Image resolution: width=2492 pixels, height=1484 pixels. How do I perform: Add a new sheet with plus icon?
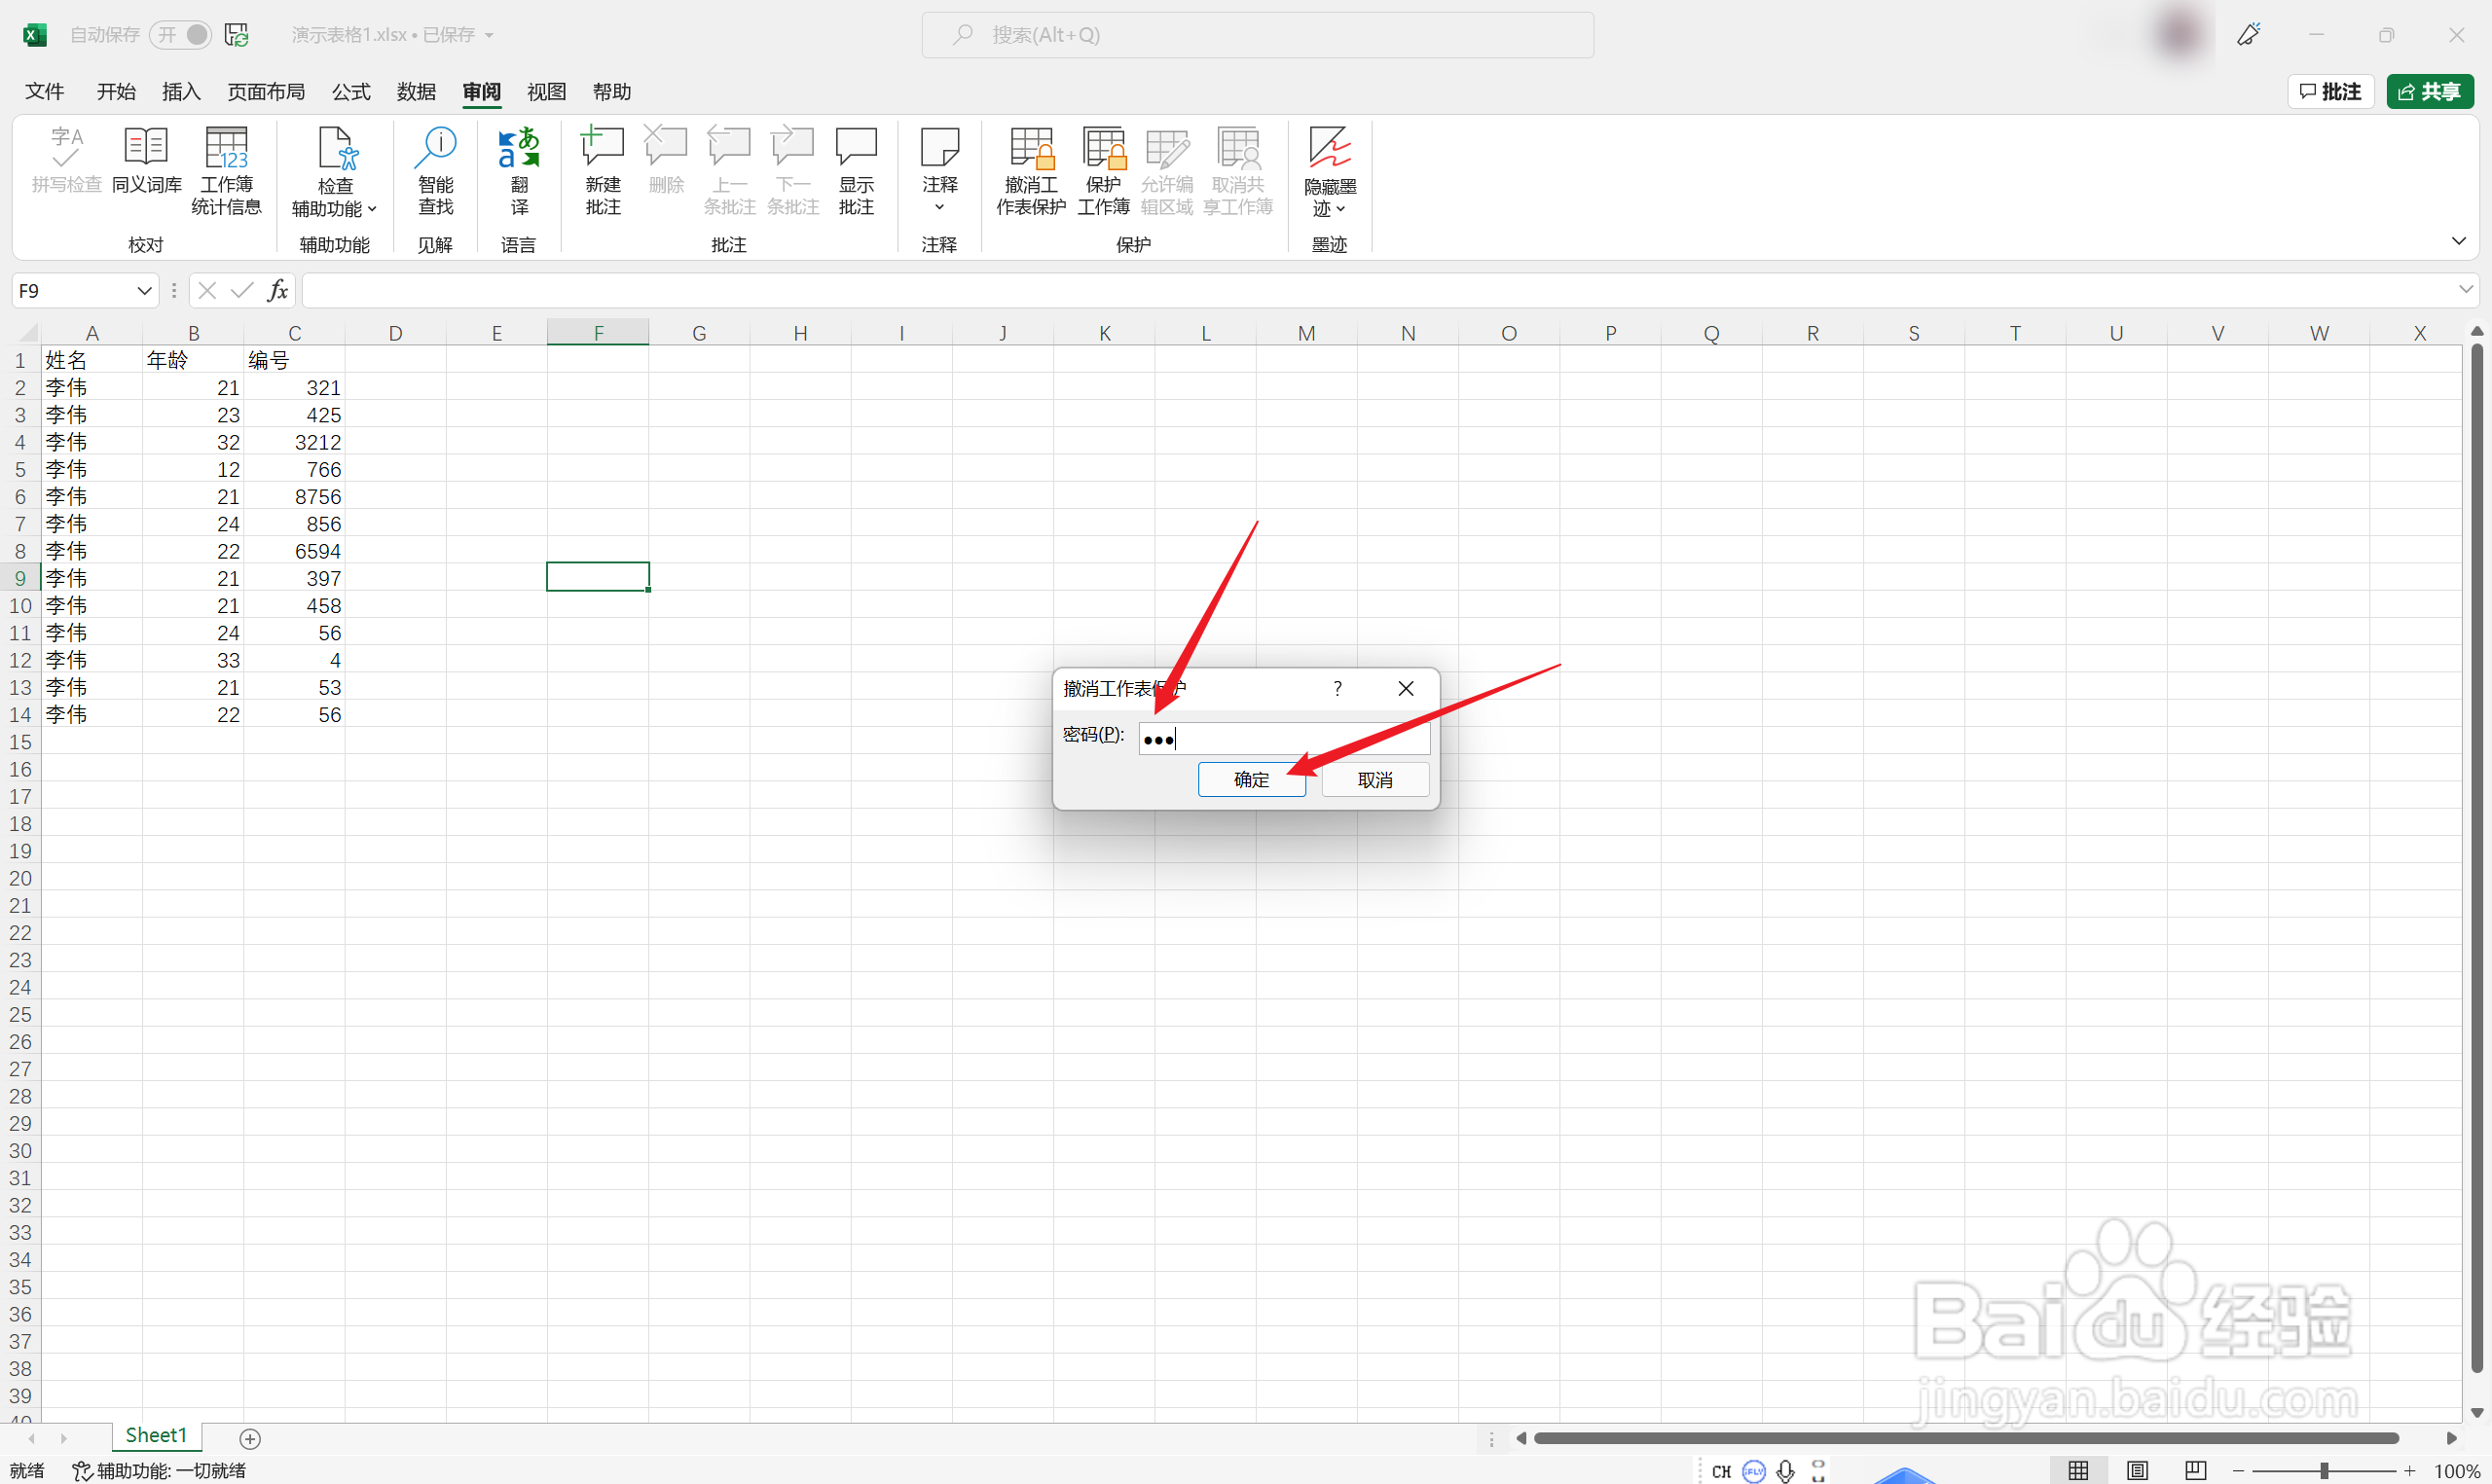250,1438
